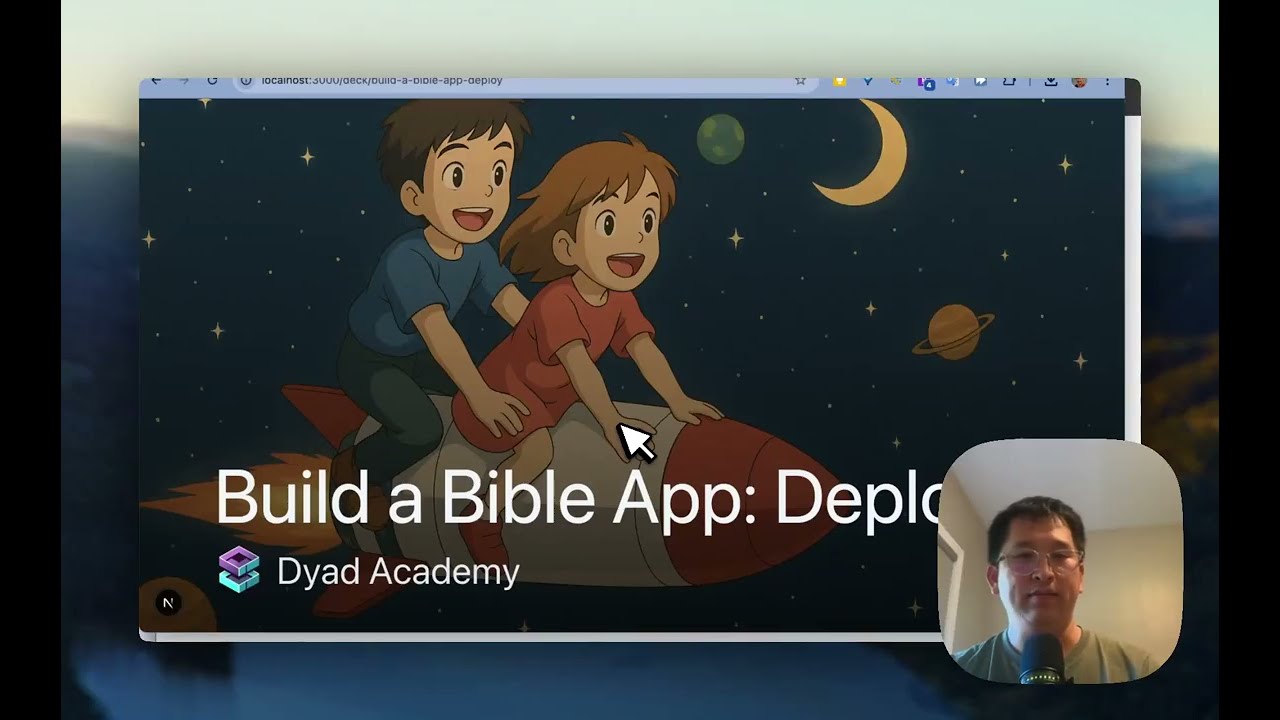
Task: Click the browser forward arrow
Action: [x=184, y=81]
